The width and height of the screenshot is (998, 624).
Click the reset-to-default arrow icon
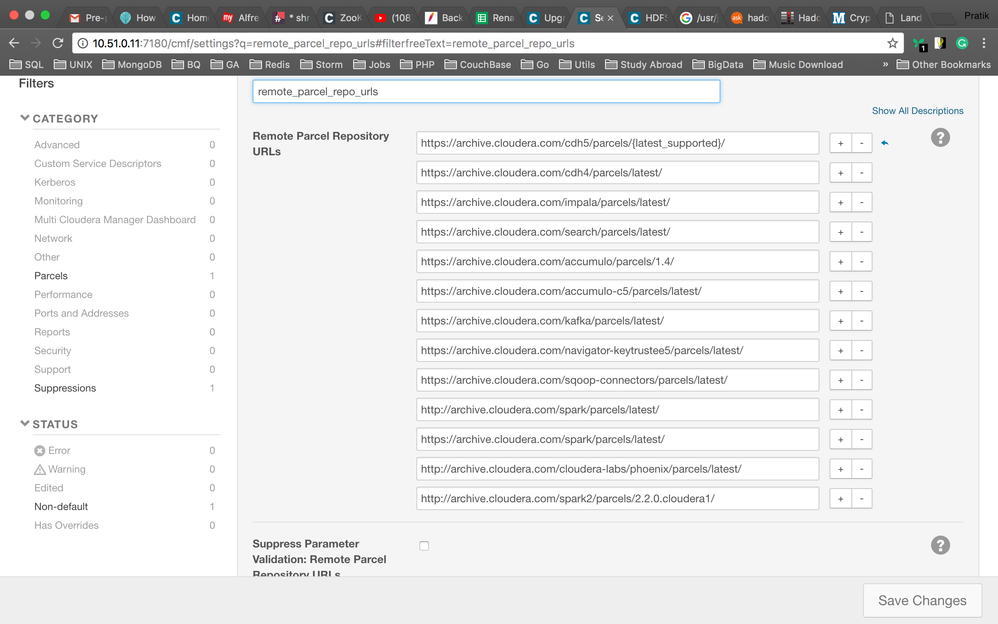885,143
